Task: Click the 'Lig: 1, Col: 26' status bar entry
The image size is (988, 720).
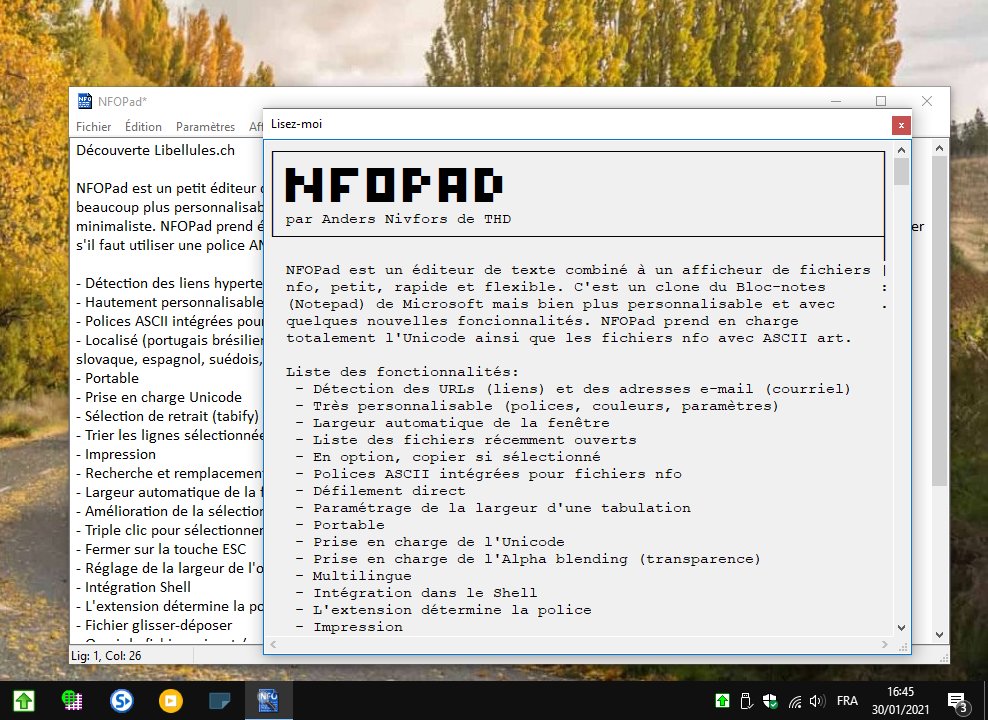Action: click(x=106, y=656)
